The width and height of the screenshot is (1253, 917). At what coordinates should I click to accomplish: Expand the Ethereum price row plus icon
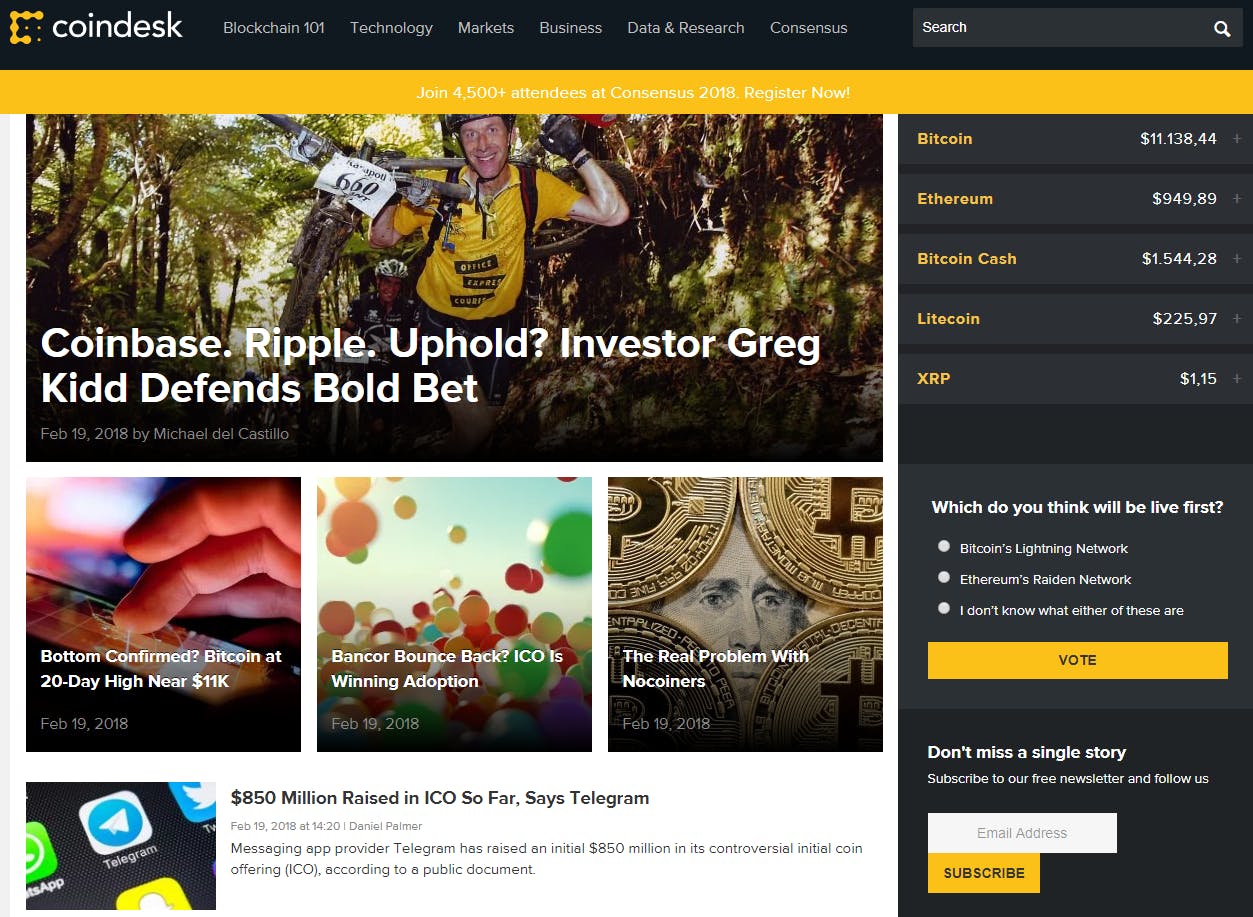pyautogui.click(x=1237, y=199)
